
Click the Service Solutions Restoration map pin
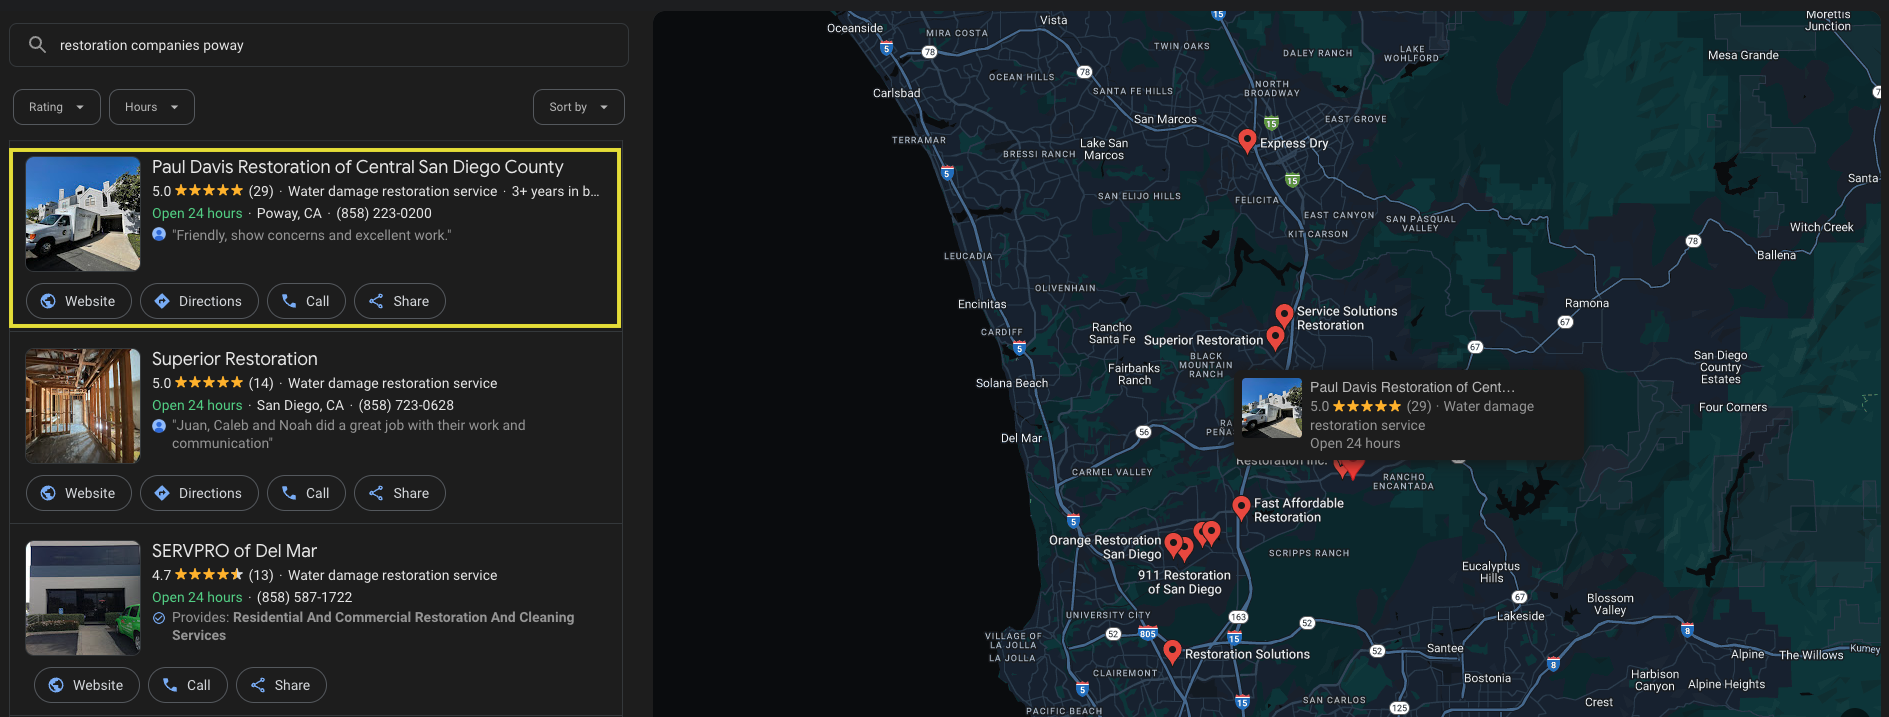point(1284,316)
